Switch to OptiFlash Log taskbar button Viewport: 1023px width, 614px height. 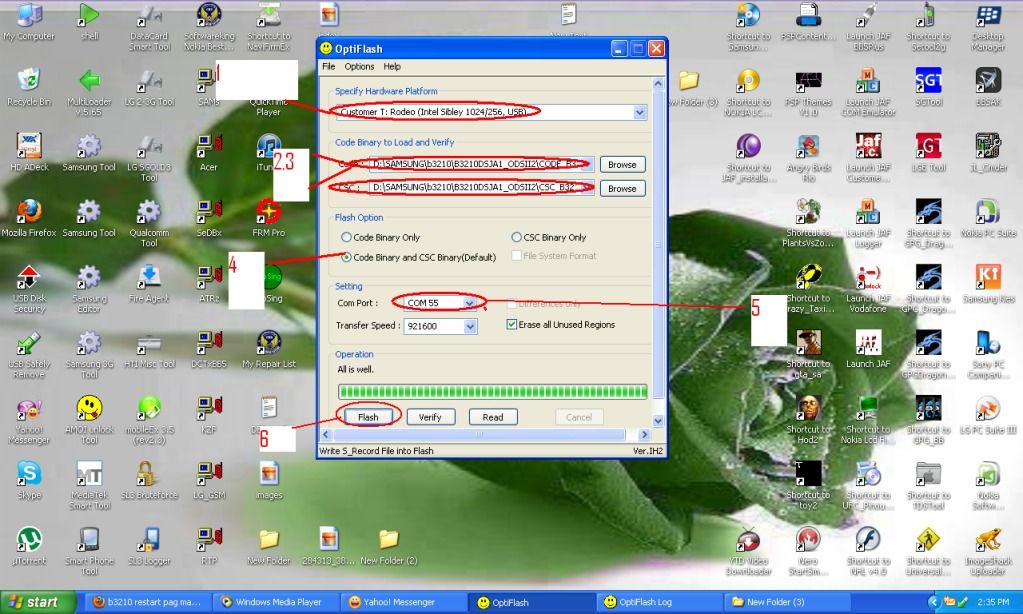pos(658,602)
